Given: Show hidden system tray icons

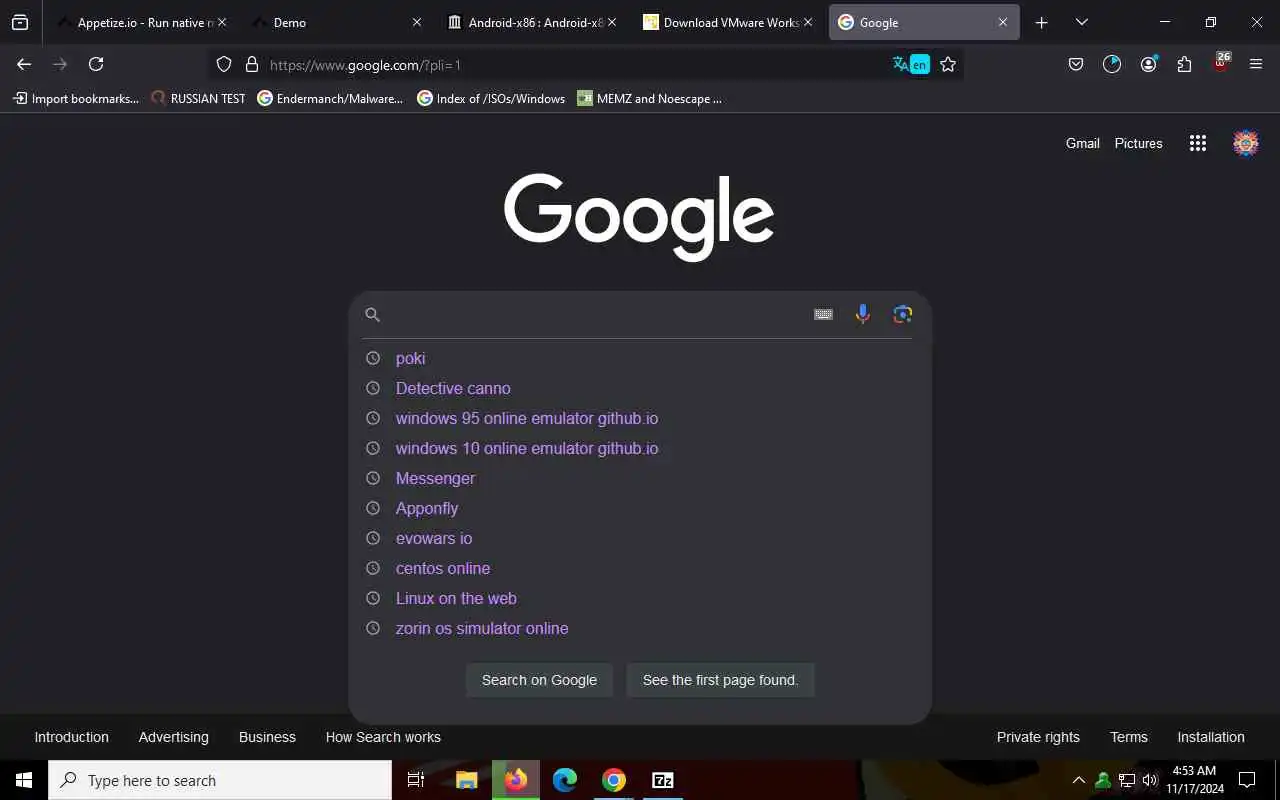Looking at the screenshot, I should click(x=1079, y=780).
